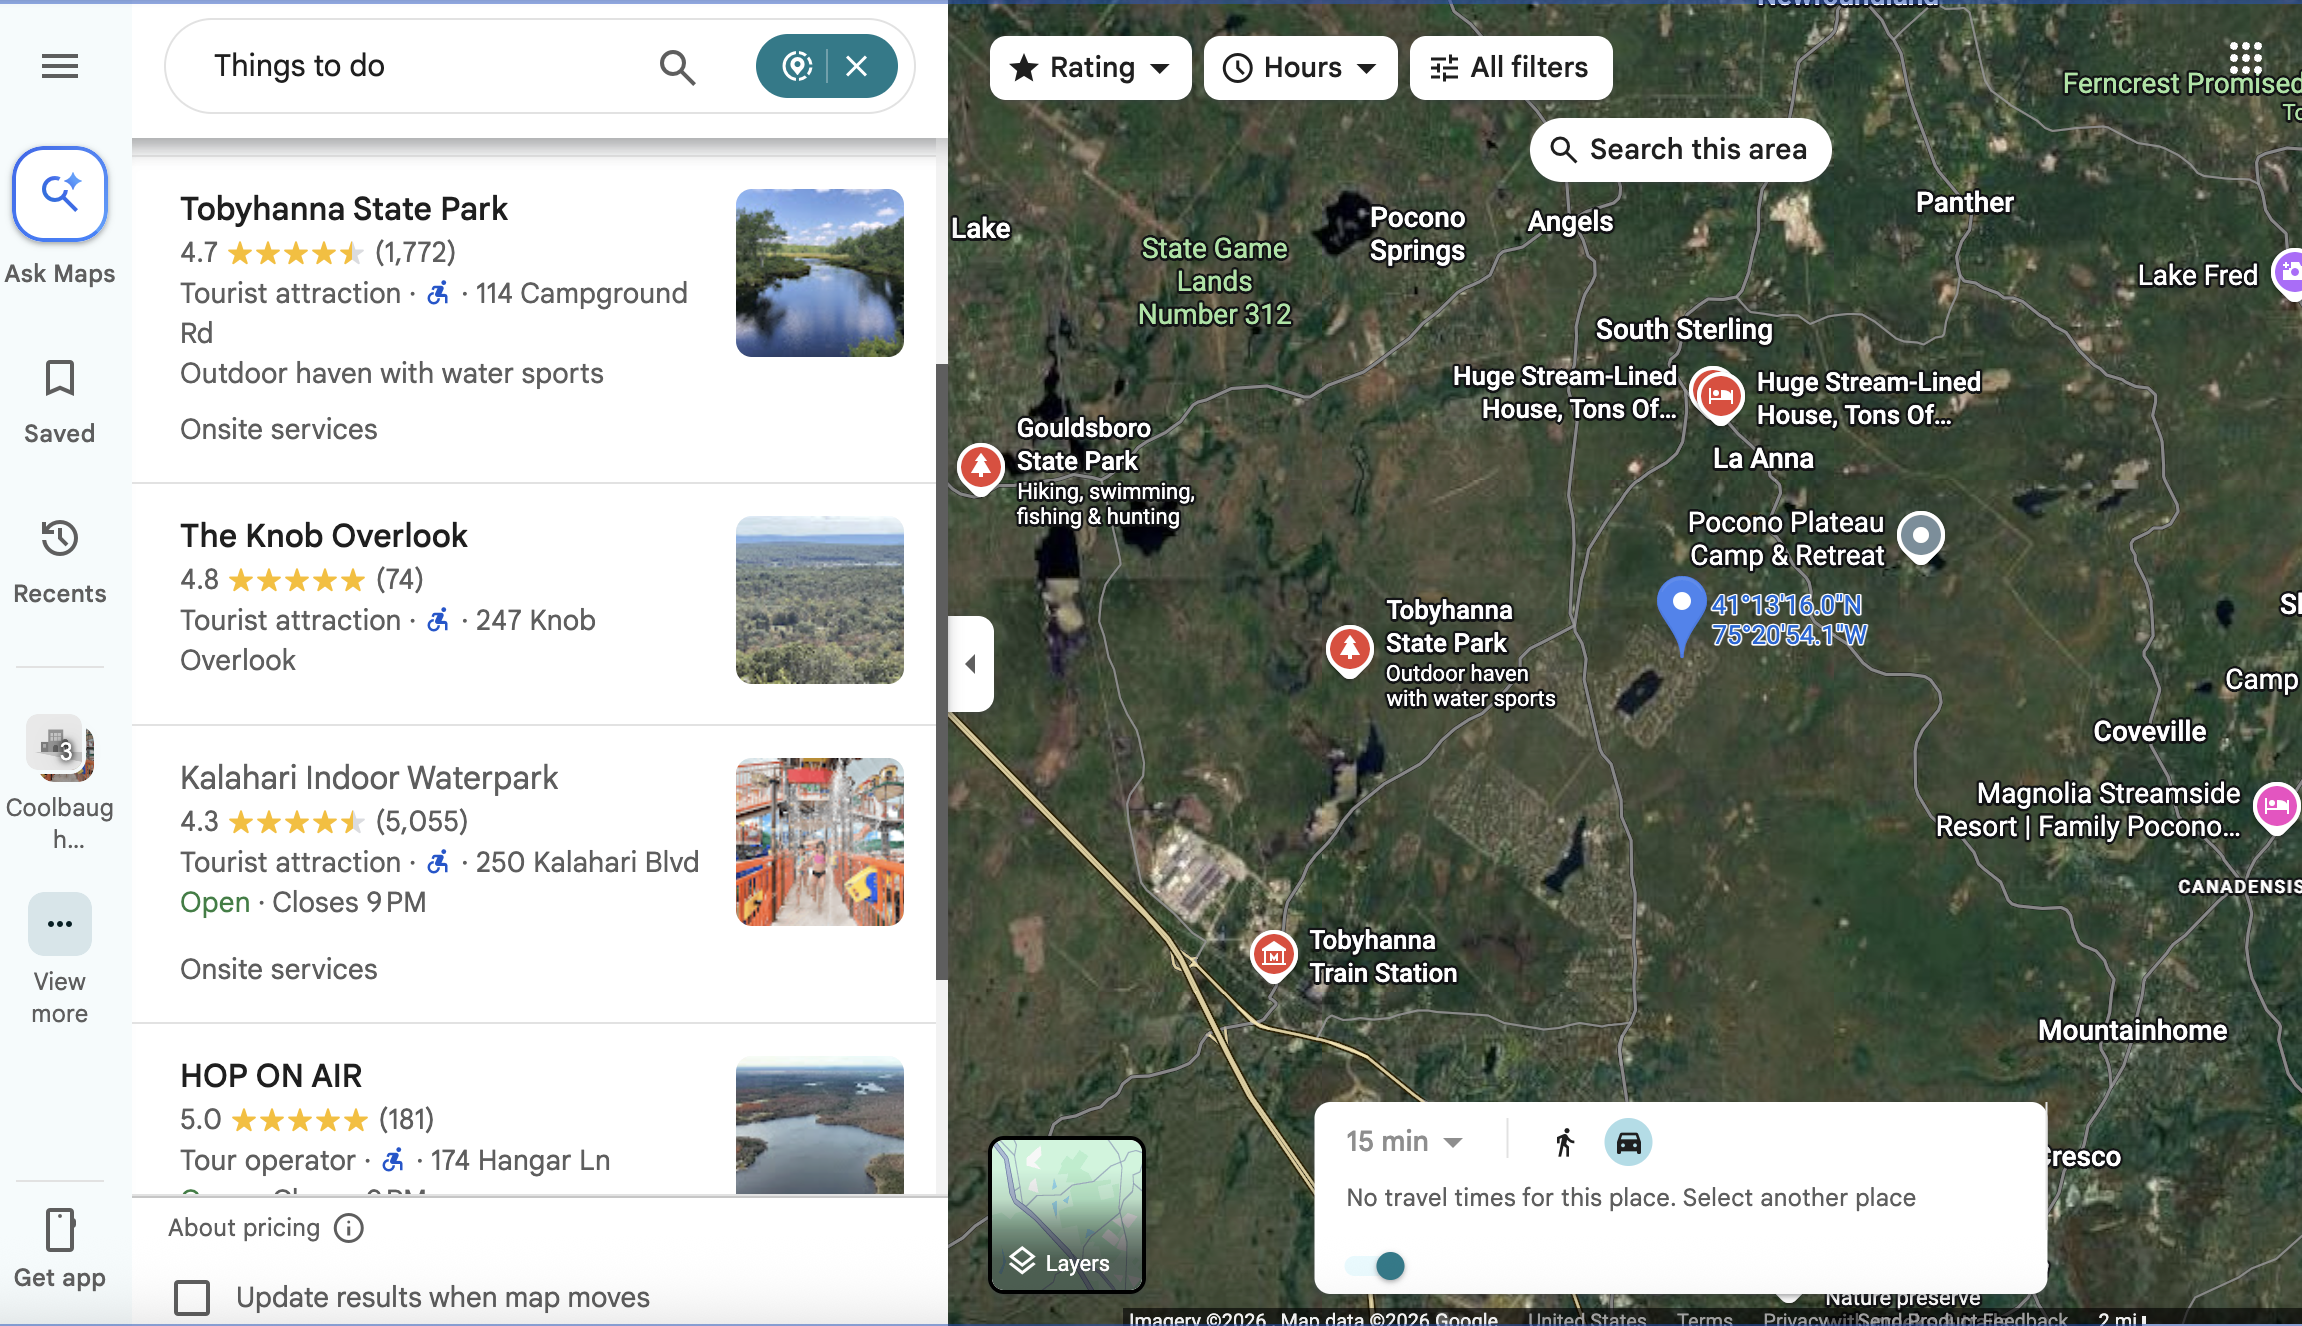2302x1326 pixels.
Task: Open the hamburger main menu
Action: point(60,66)
